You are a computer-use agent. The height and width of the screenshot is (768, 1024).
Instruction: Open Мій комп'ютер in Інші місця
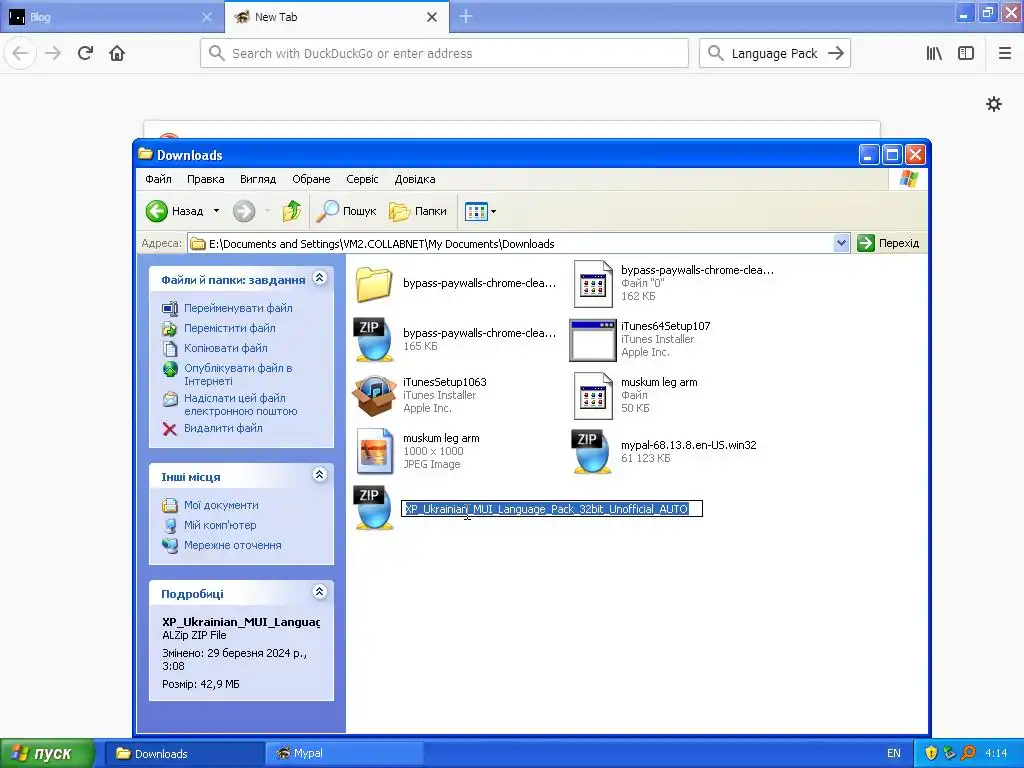click(x=219, y=525)
